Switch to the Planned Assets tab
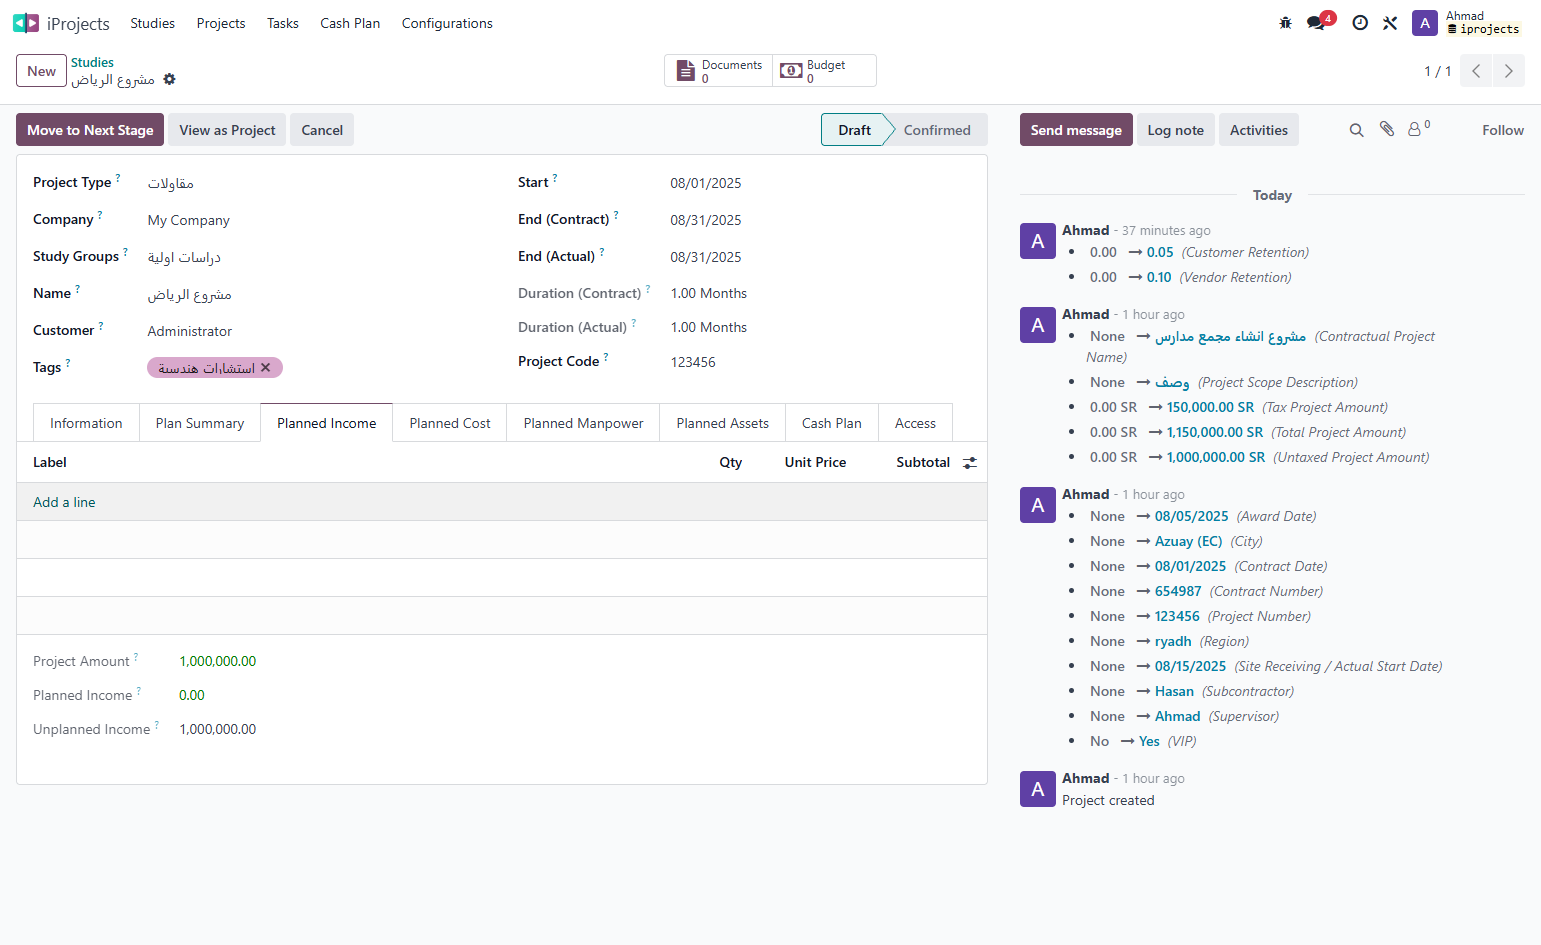This screenshot has width=1541, height=945. tap(723, 423)
